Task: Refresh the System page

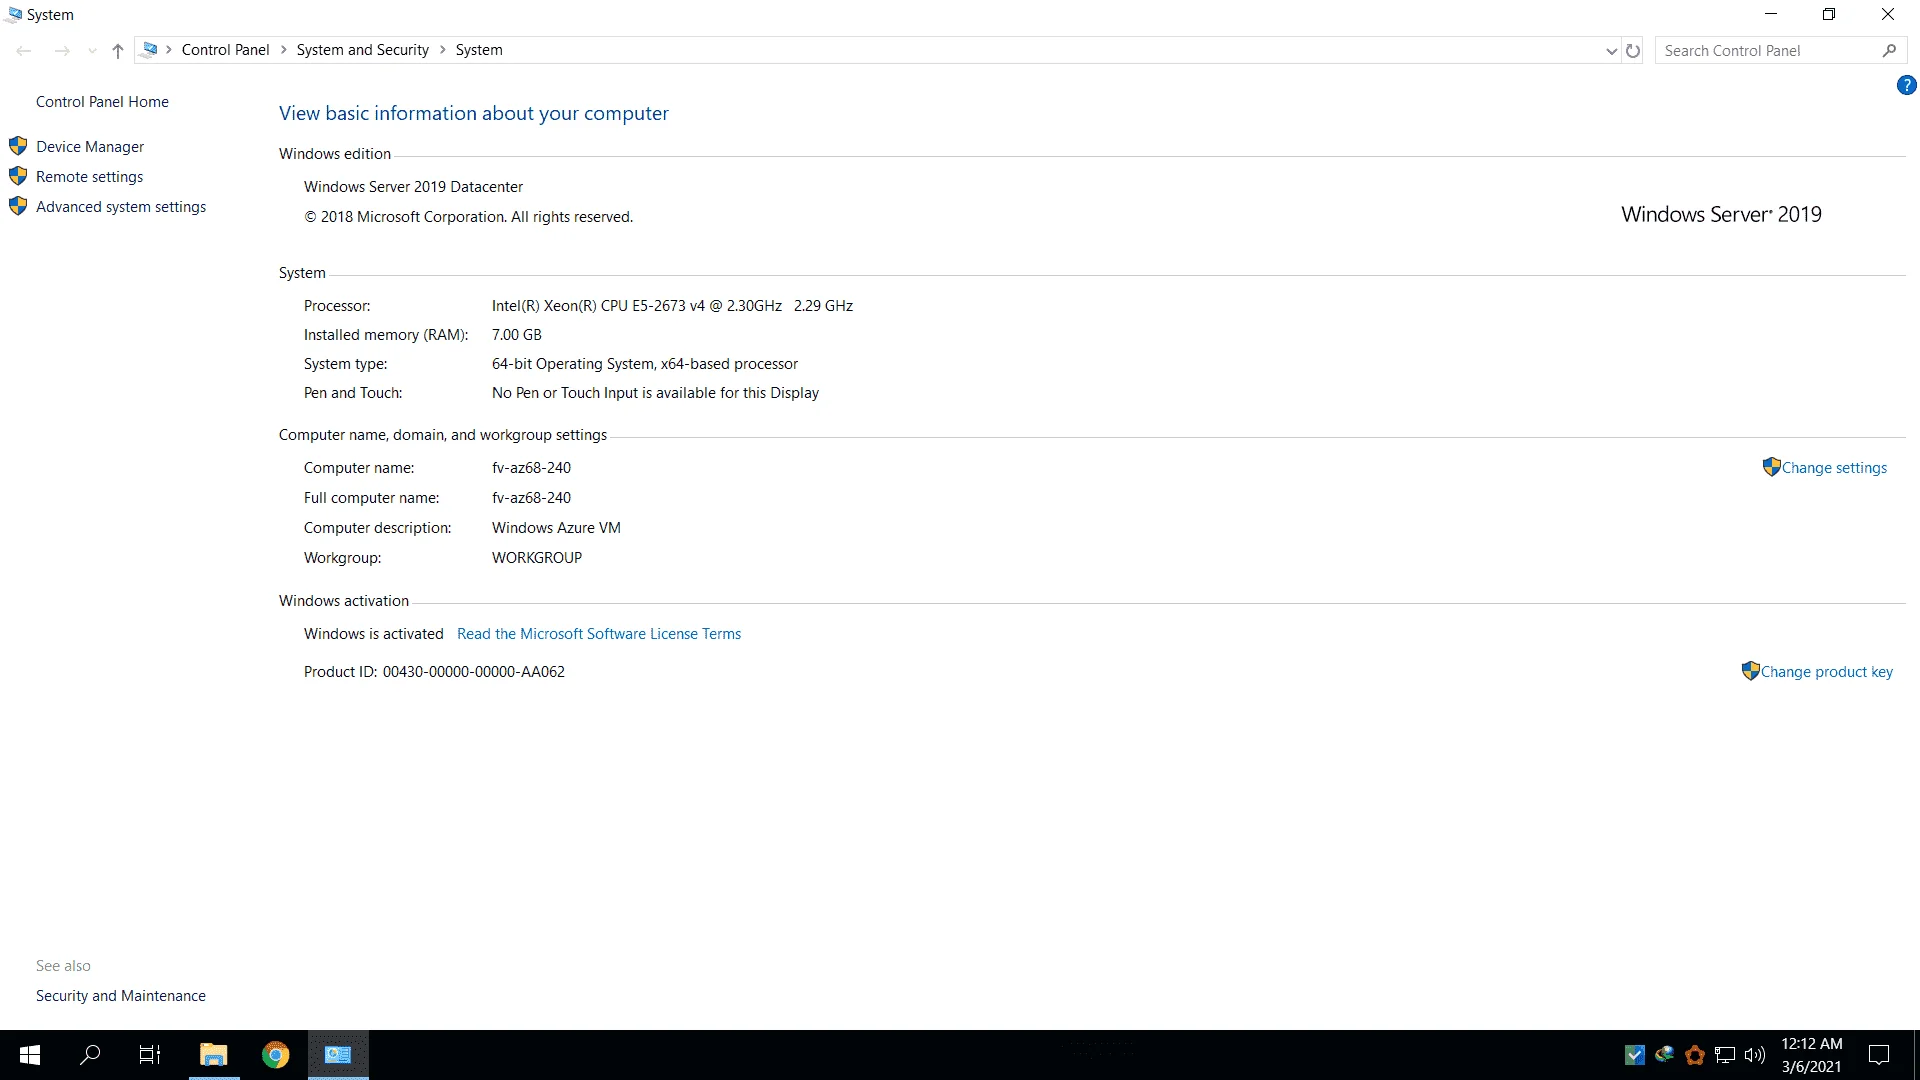Action: [x=1633, y=51]
